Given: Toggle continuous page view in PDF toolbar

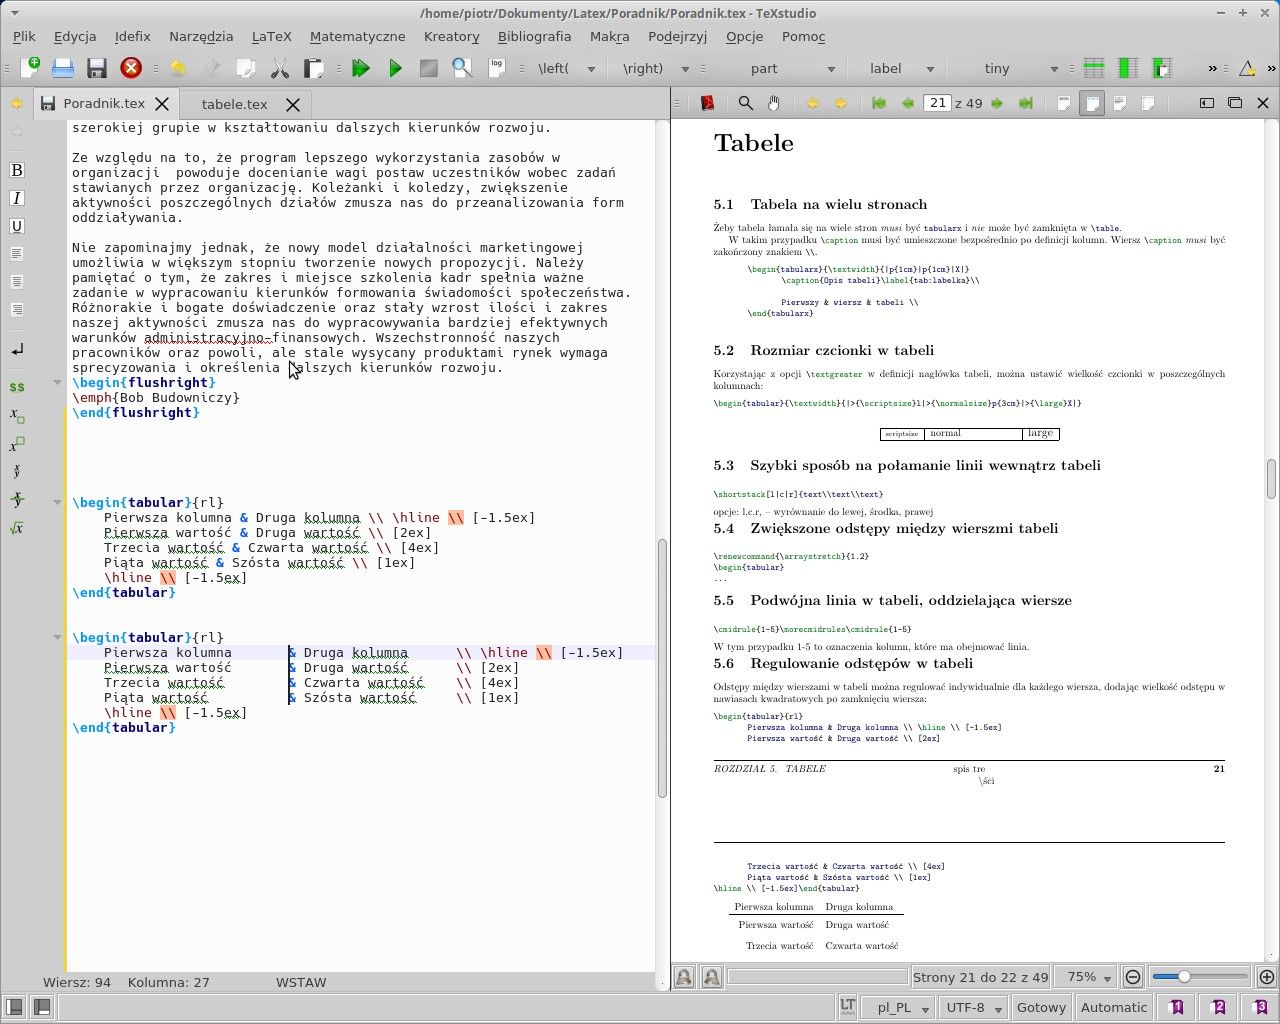Looking at the screenshot, I should (1092, 103).
